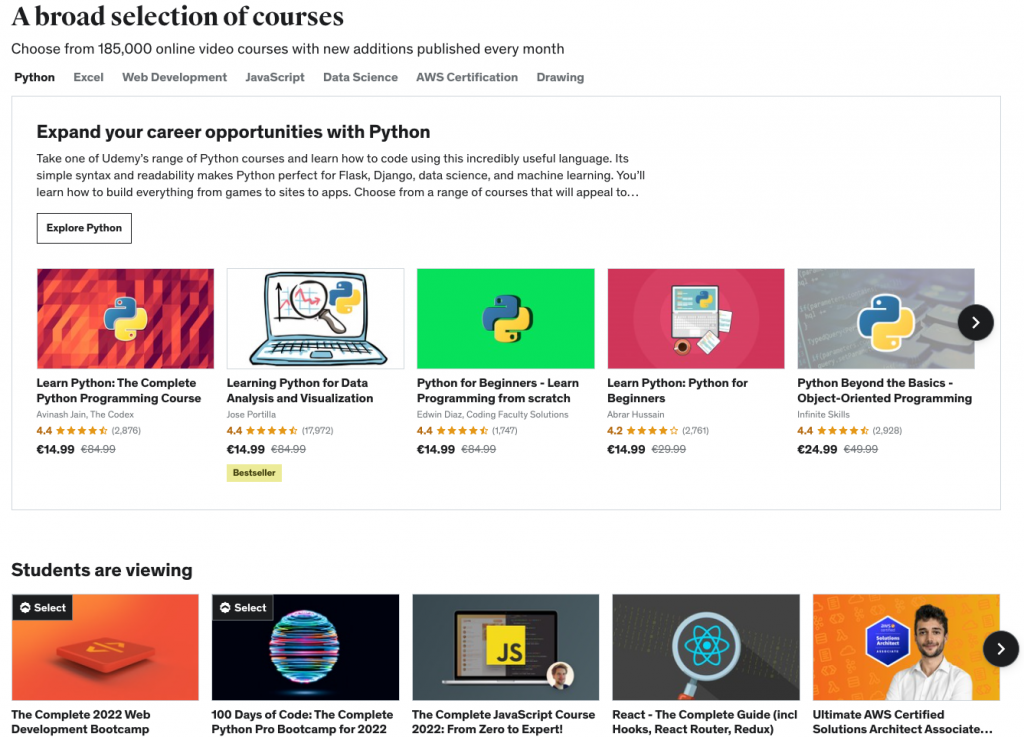This screenshot has height=737, width=1024.
Task: Open The Complete 2022 Web Development Bootcamp title
Action: pos(80,722)
